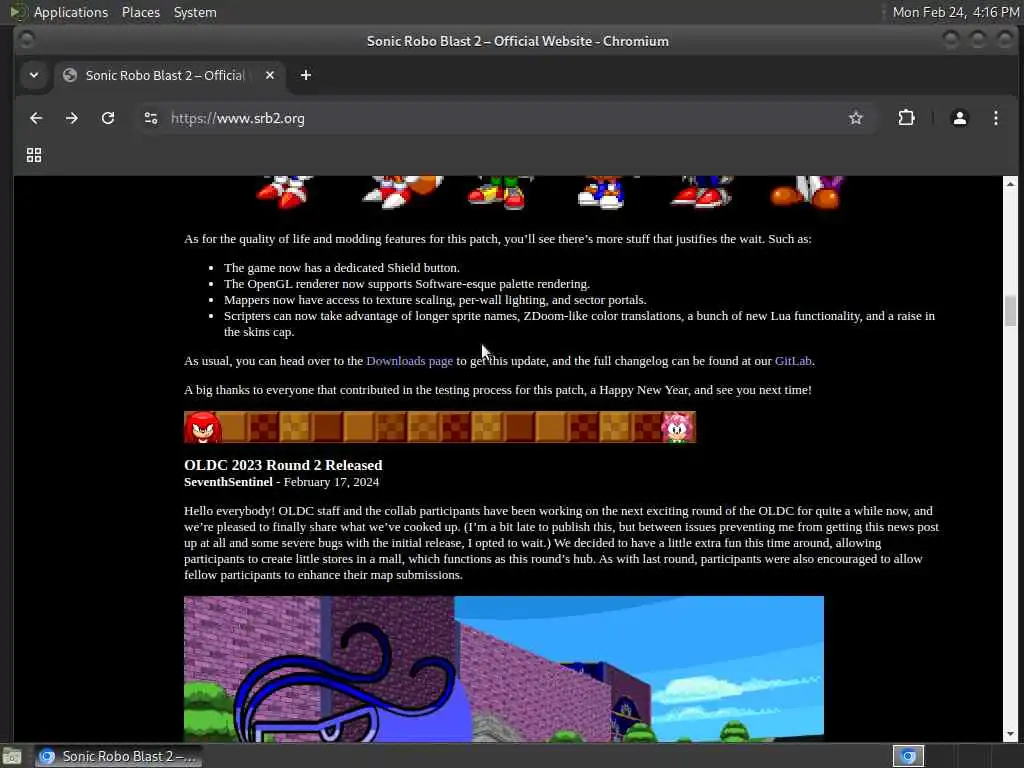Follow the Downloads page link
1024x768 pixels.
point(409,360)
